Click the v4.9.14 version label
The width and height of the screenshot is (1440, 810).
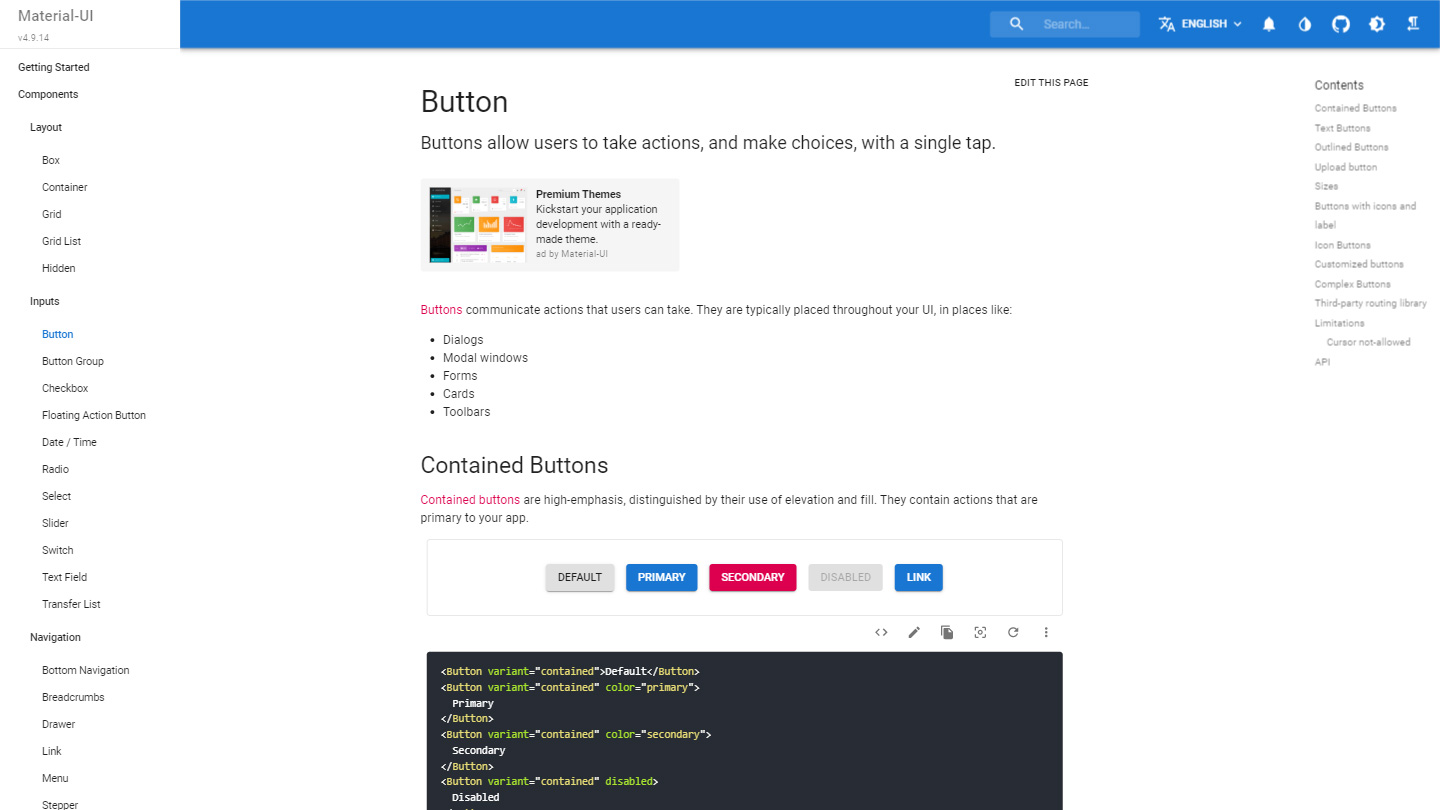pos(34,38)
